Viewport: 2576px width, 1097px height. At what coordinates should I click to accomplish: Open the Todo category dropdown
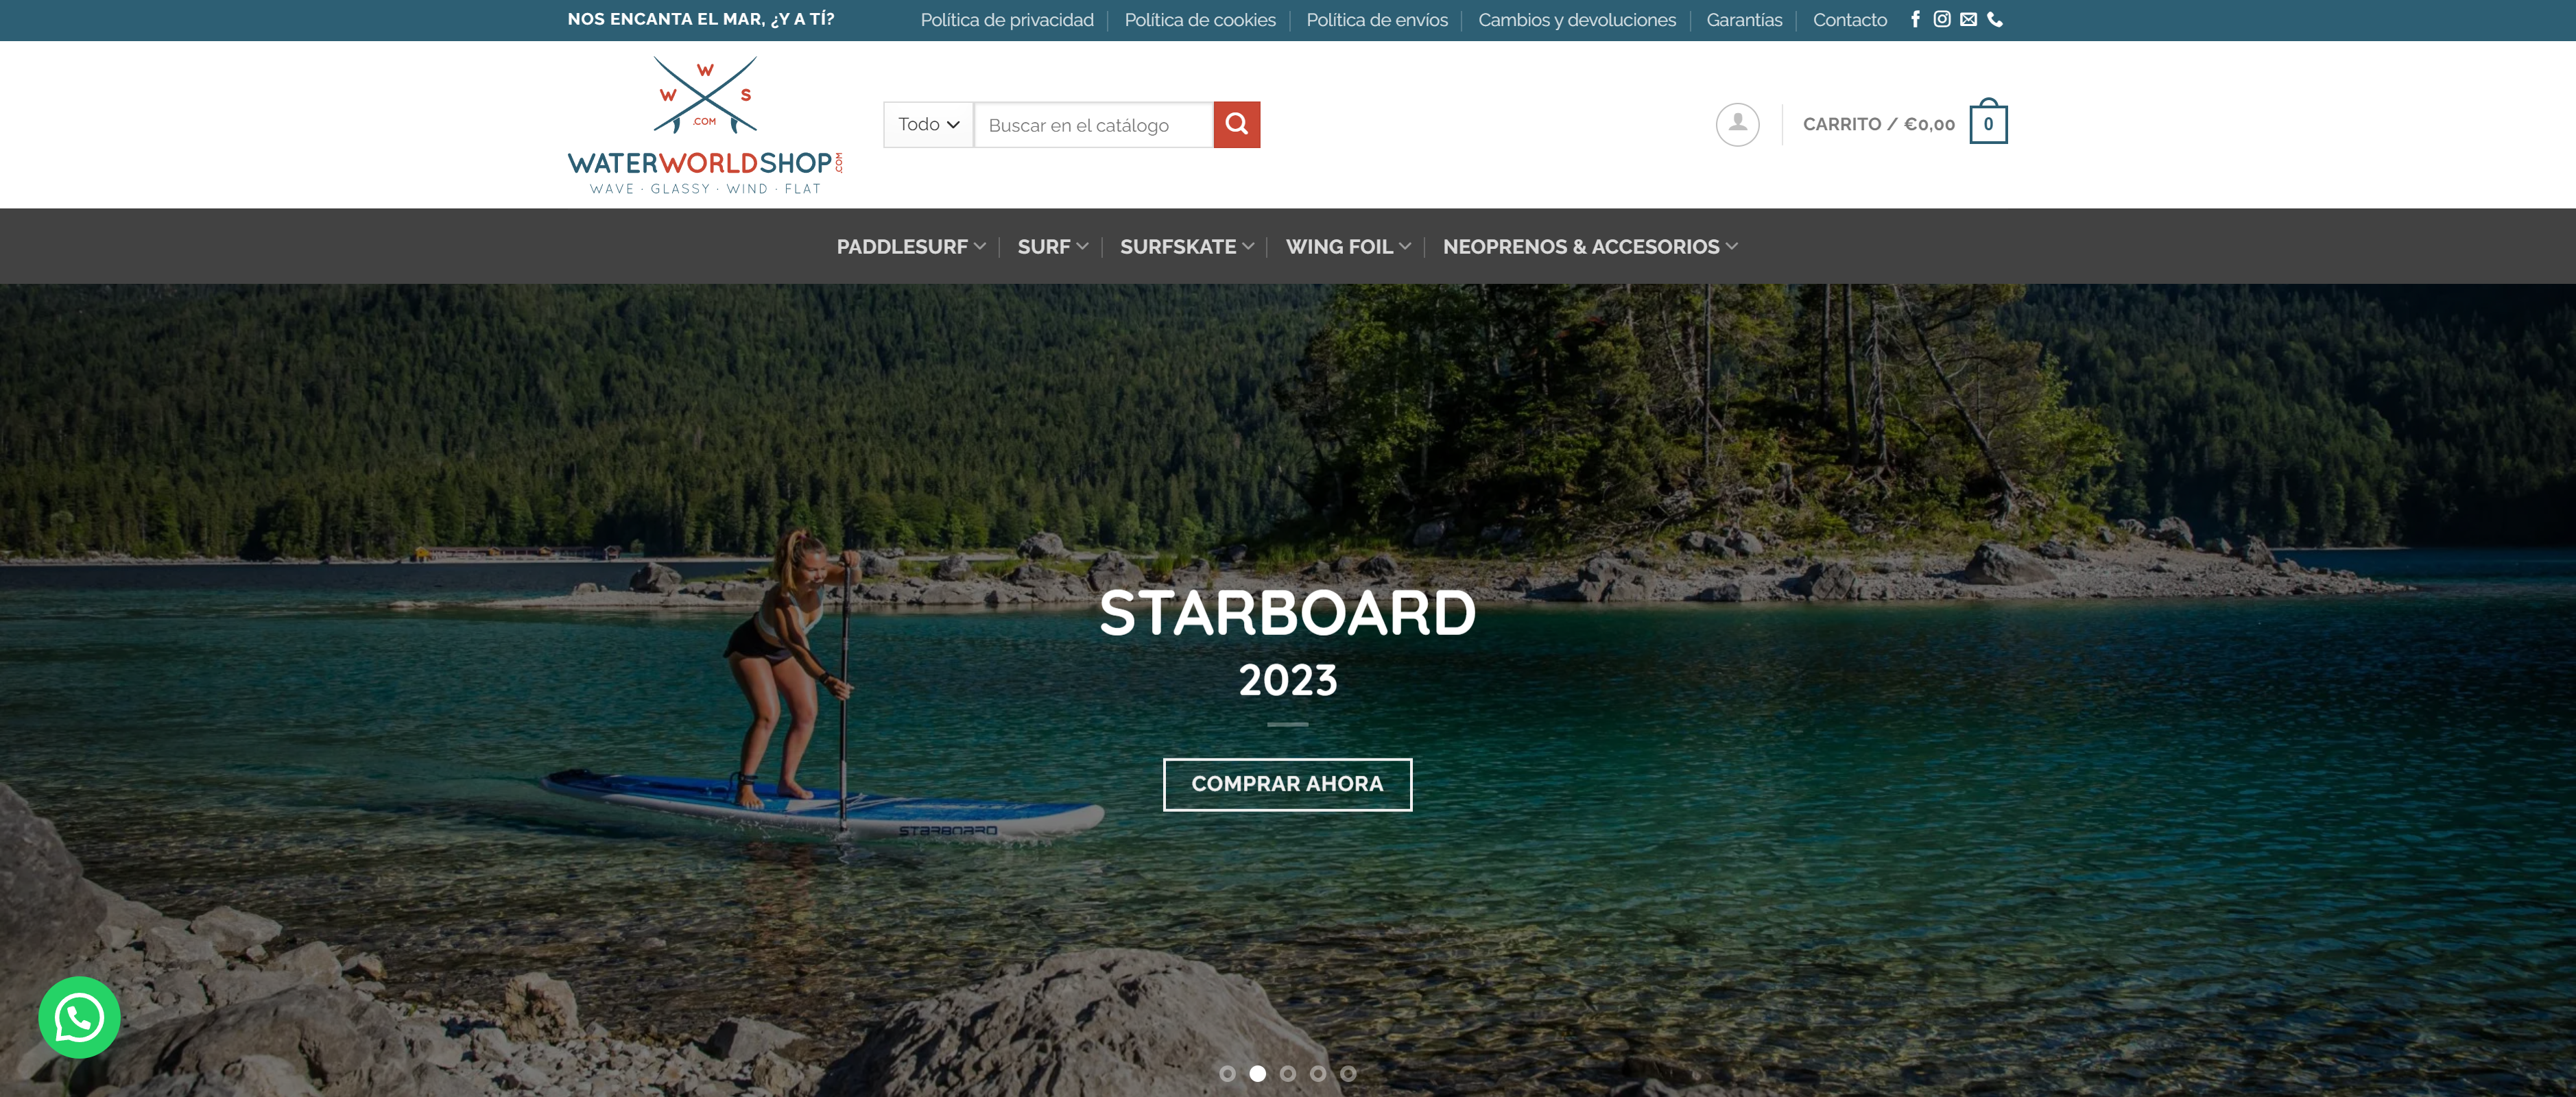928,124
